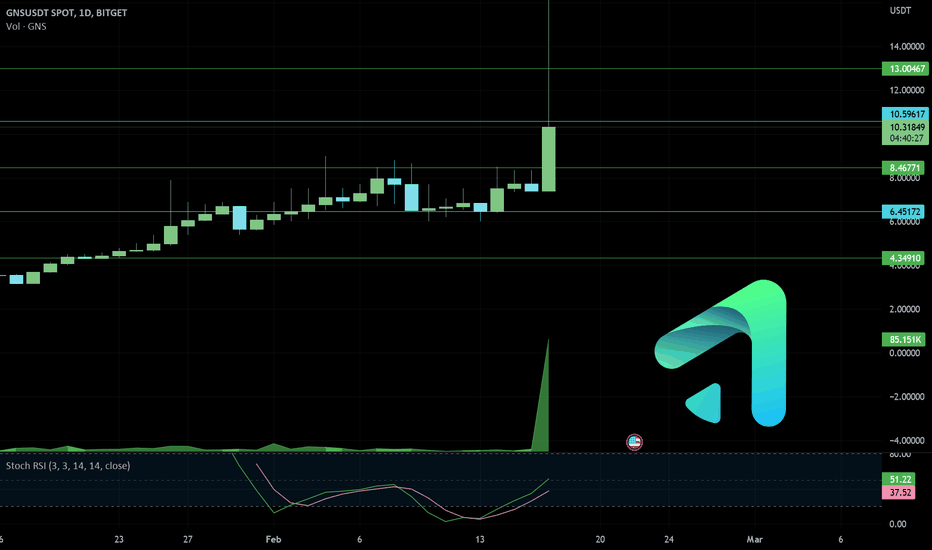Click the 10.59617 blue price label
The width and height of the screenshot is (932, 550).
[x=905, y=114]
